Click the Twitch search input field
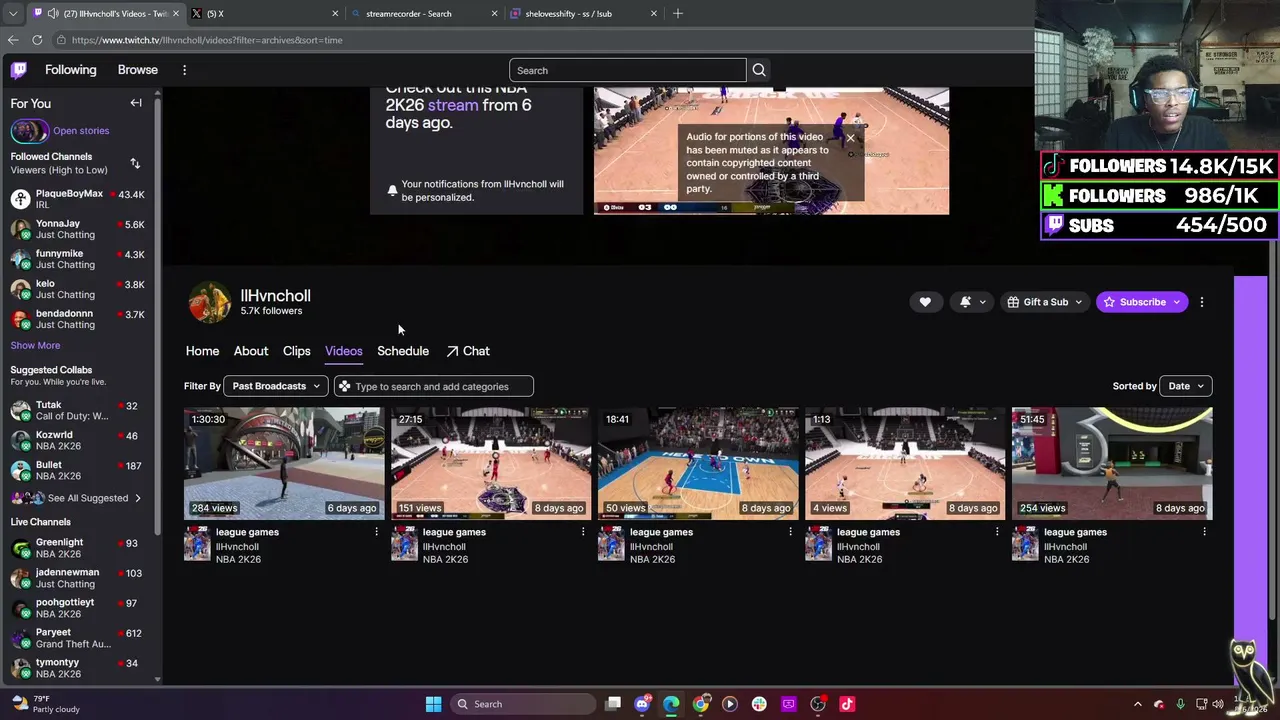Screen dimensions: 1280x720 pyautogui.click(x=628, y=70)
